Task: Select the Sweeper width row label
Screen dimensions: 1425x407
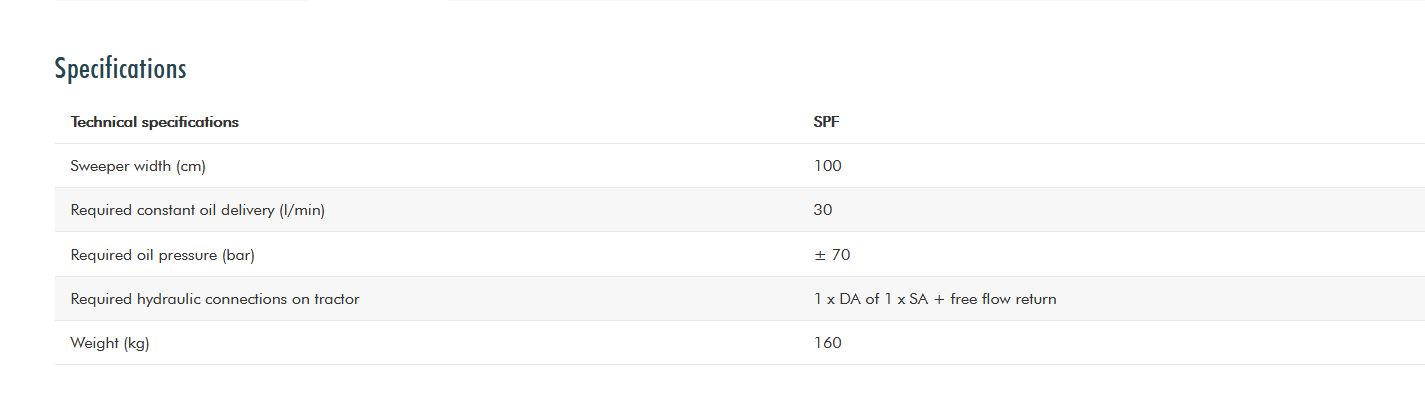Action: (137, 166)
